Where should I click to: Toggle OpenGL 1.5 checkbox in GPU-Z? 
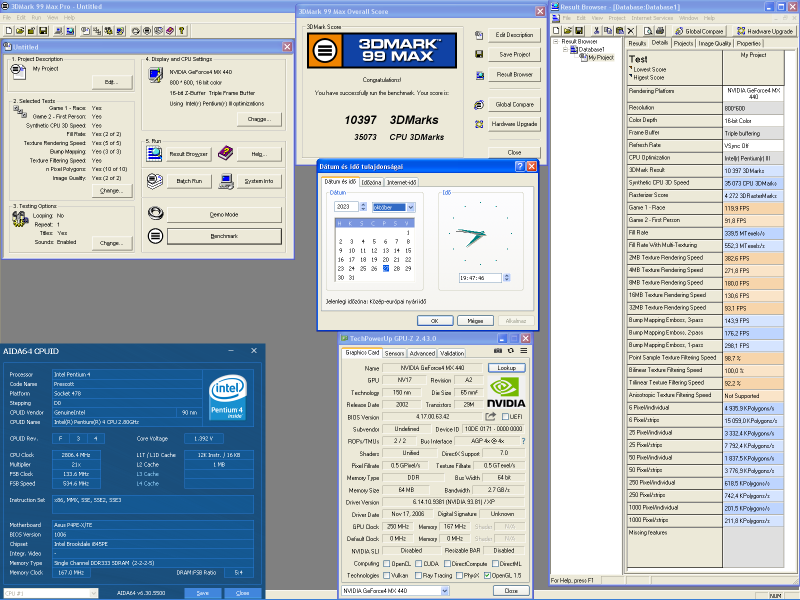(487, 576)
